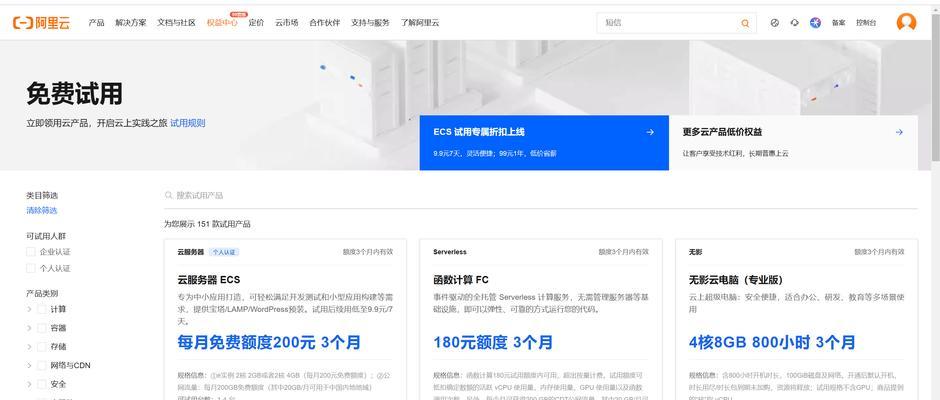The image size is (940, 400).
Task: Open the 定价 menu item
Action: [256, 23]
